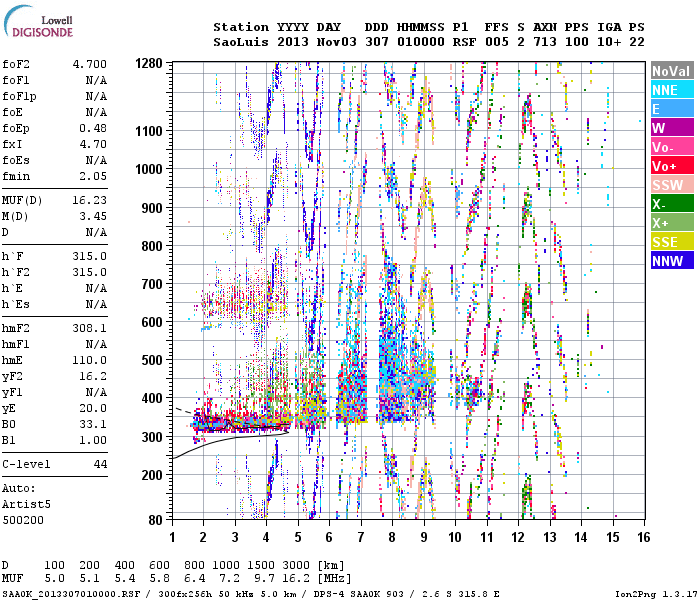Click the DPS-4 SAA0K 903 footer text
The image size is (700, 600).
pyautogui.click(x=358, y=594)
